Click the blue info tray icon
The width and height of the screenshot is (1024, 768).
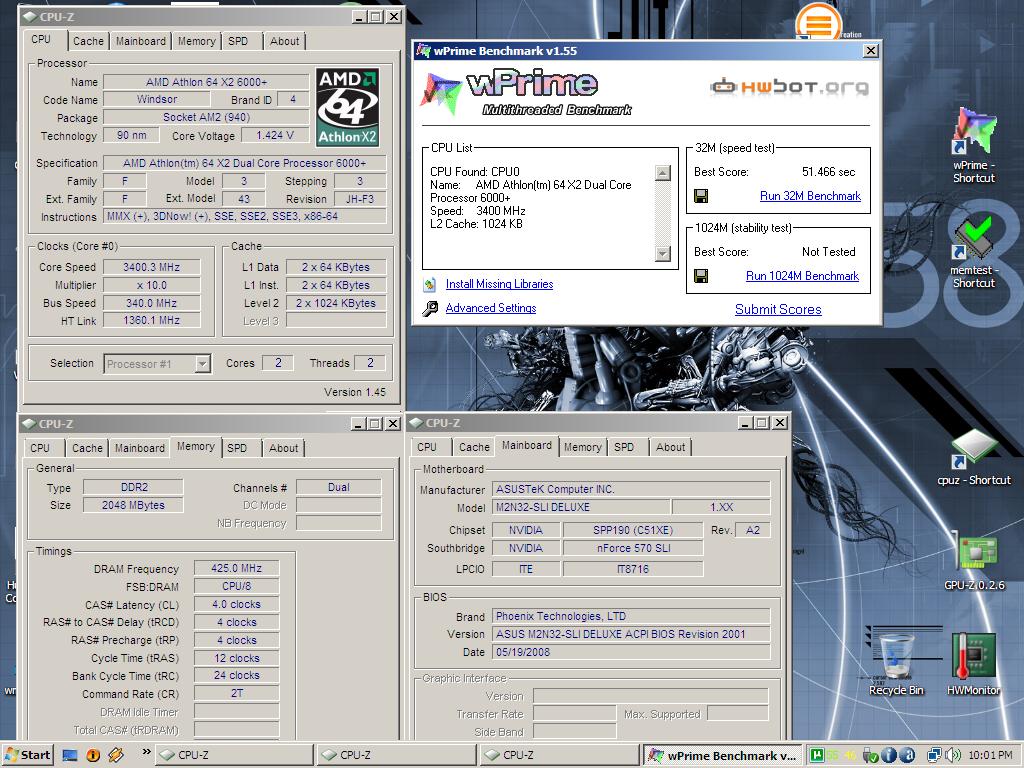coord(889,756)
